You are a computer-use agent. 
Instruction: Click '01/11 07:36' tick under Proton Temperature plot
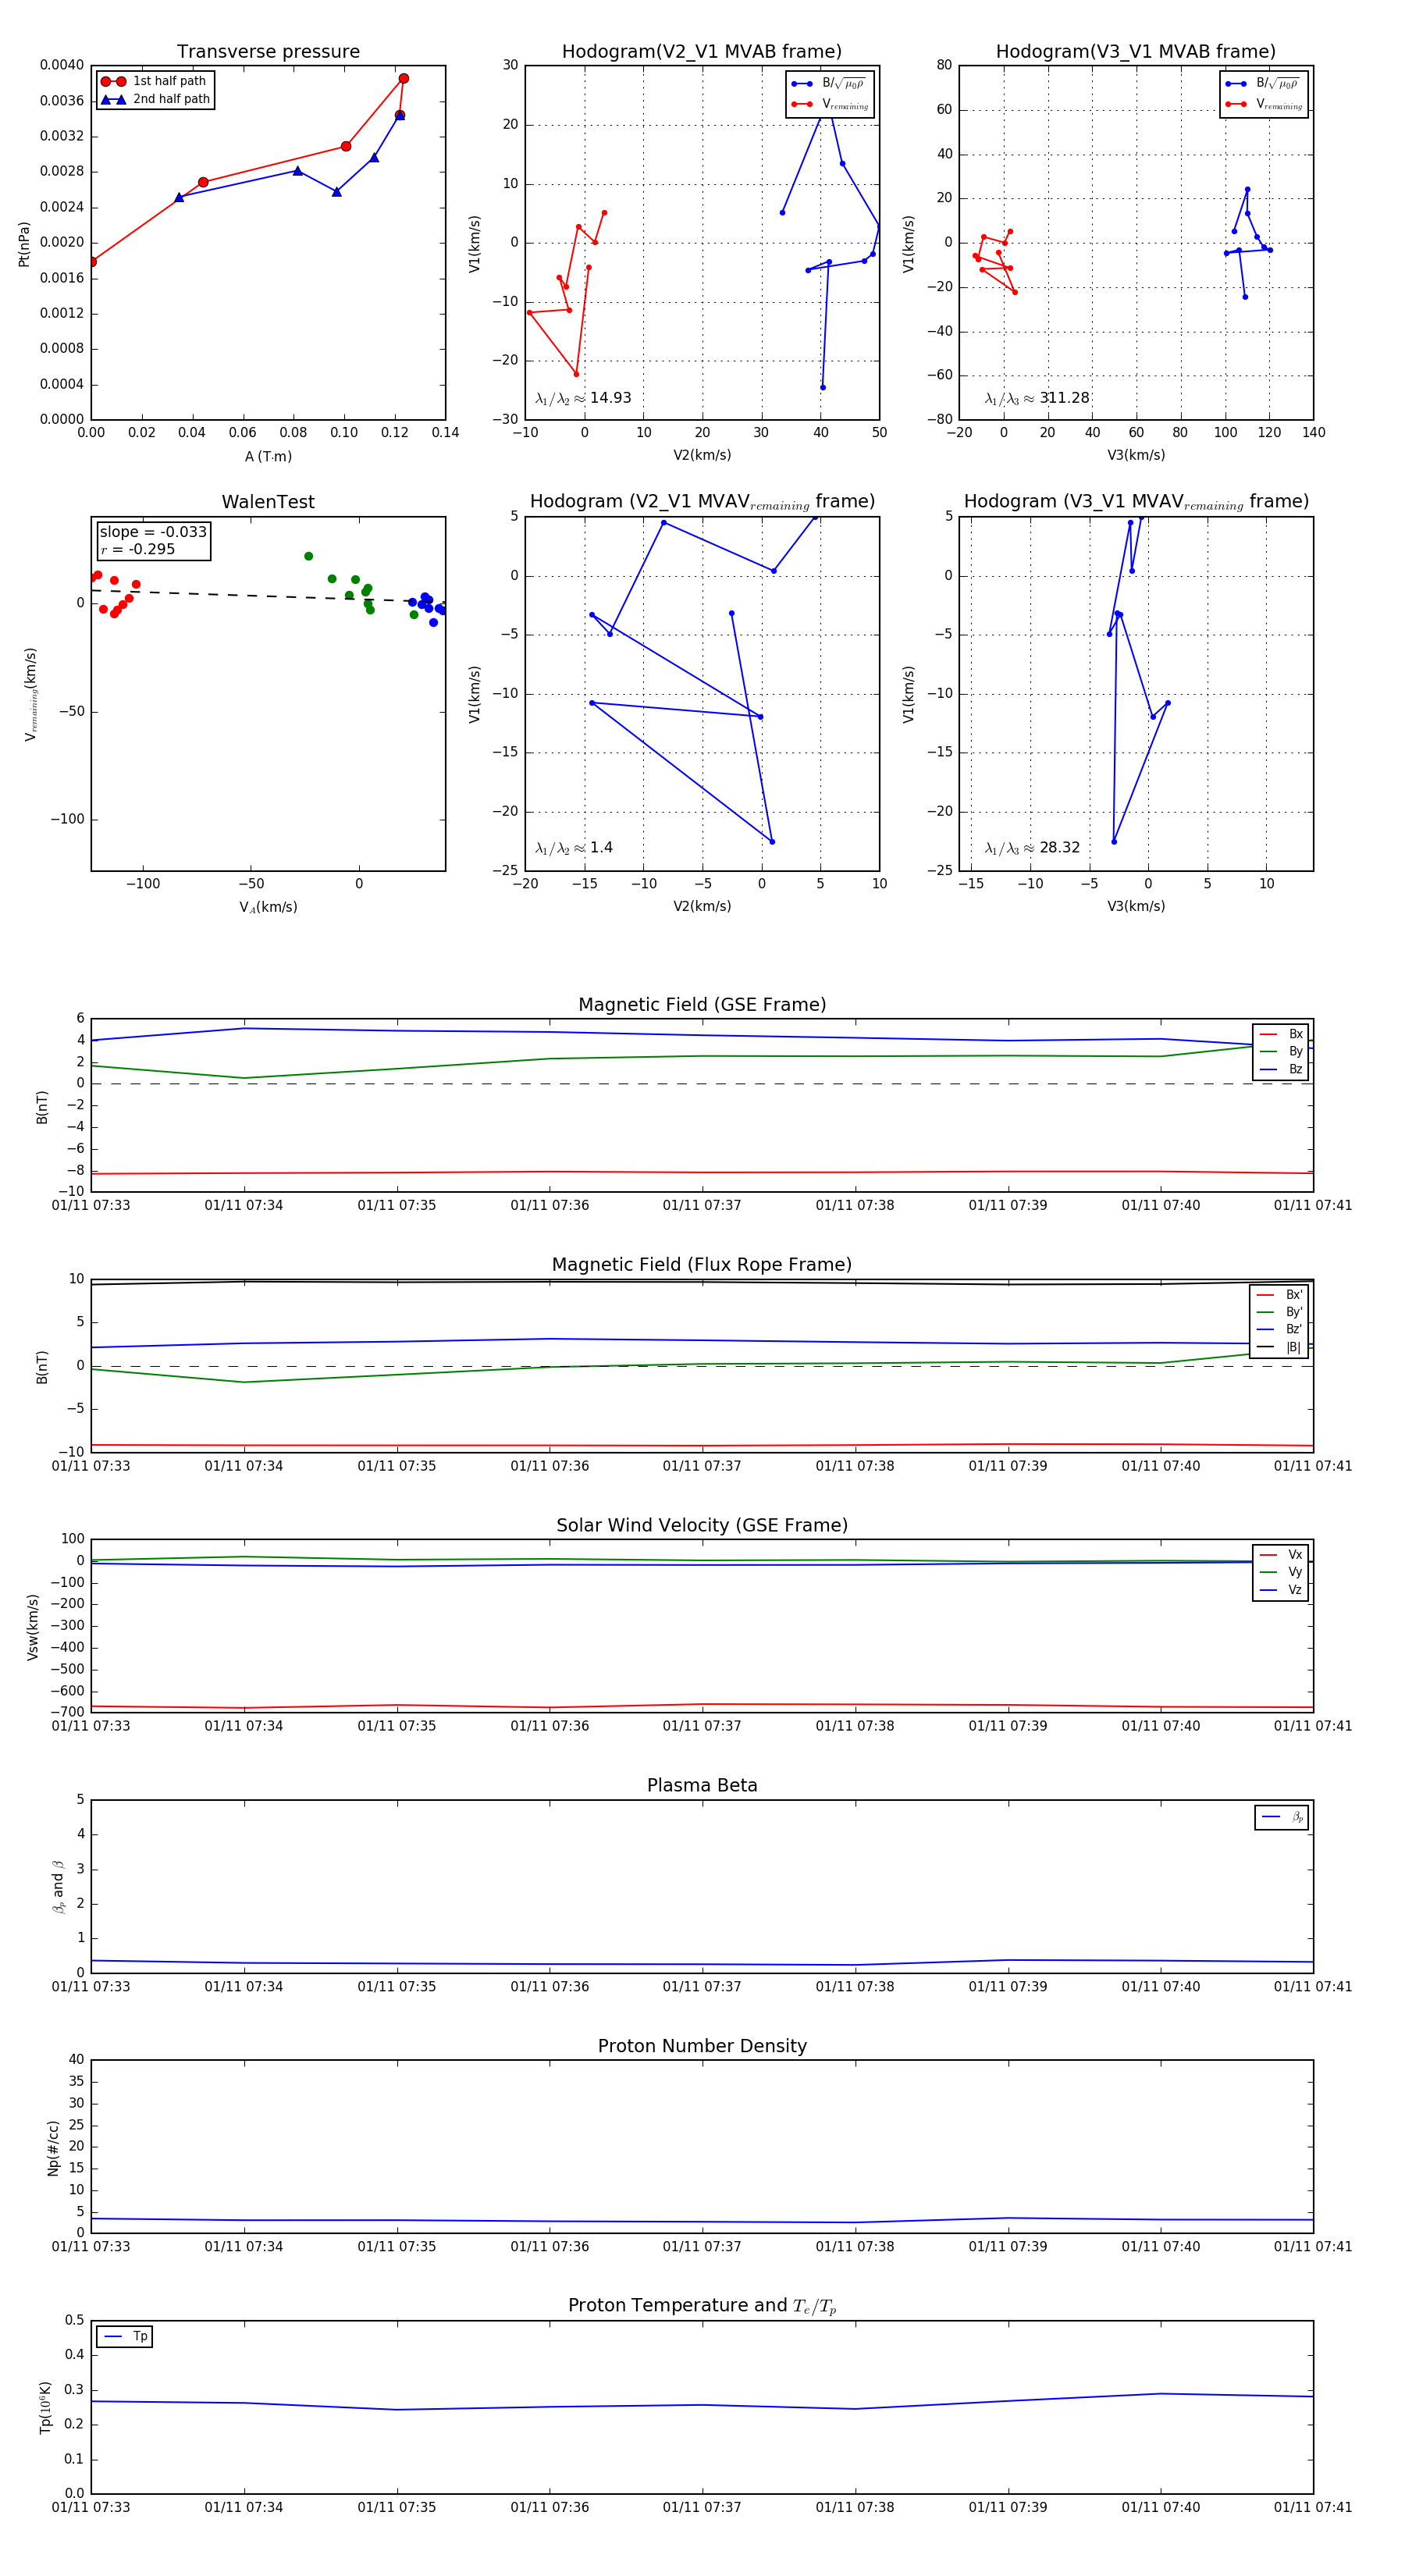[550, 2507]
